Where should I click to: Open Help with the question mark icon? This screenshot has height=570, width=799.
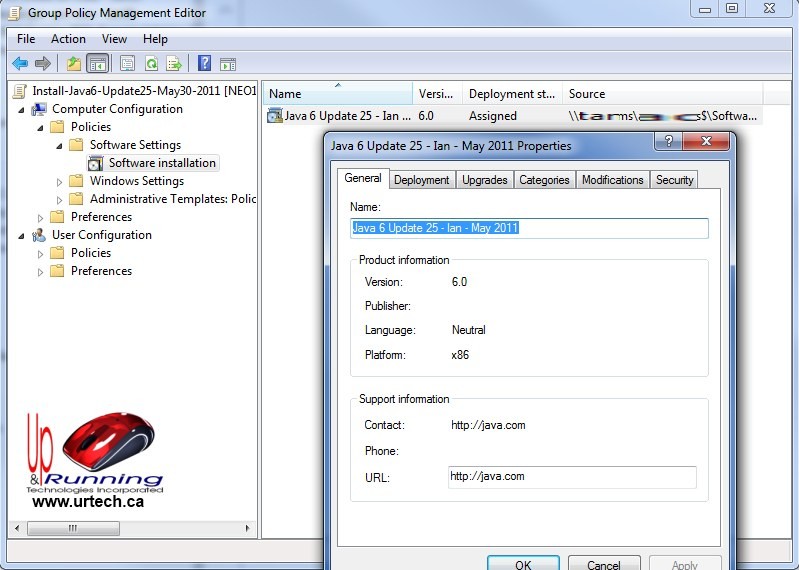(204, 64)
